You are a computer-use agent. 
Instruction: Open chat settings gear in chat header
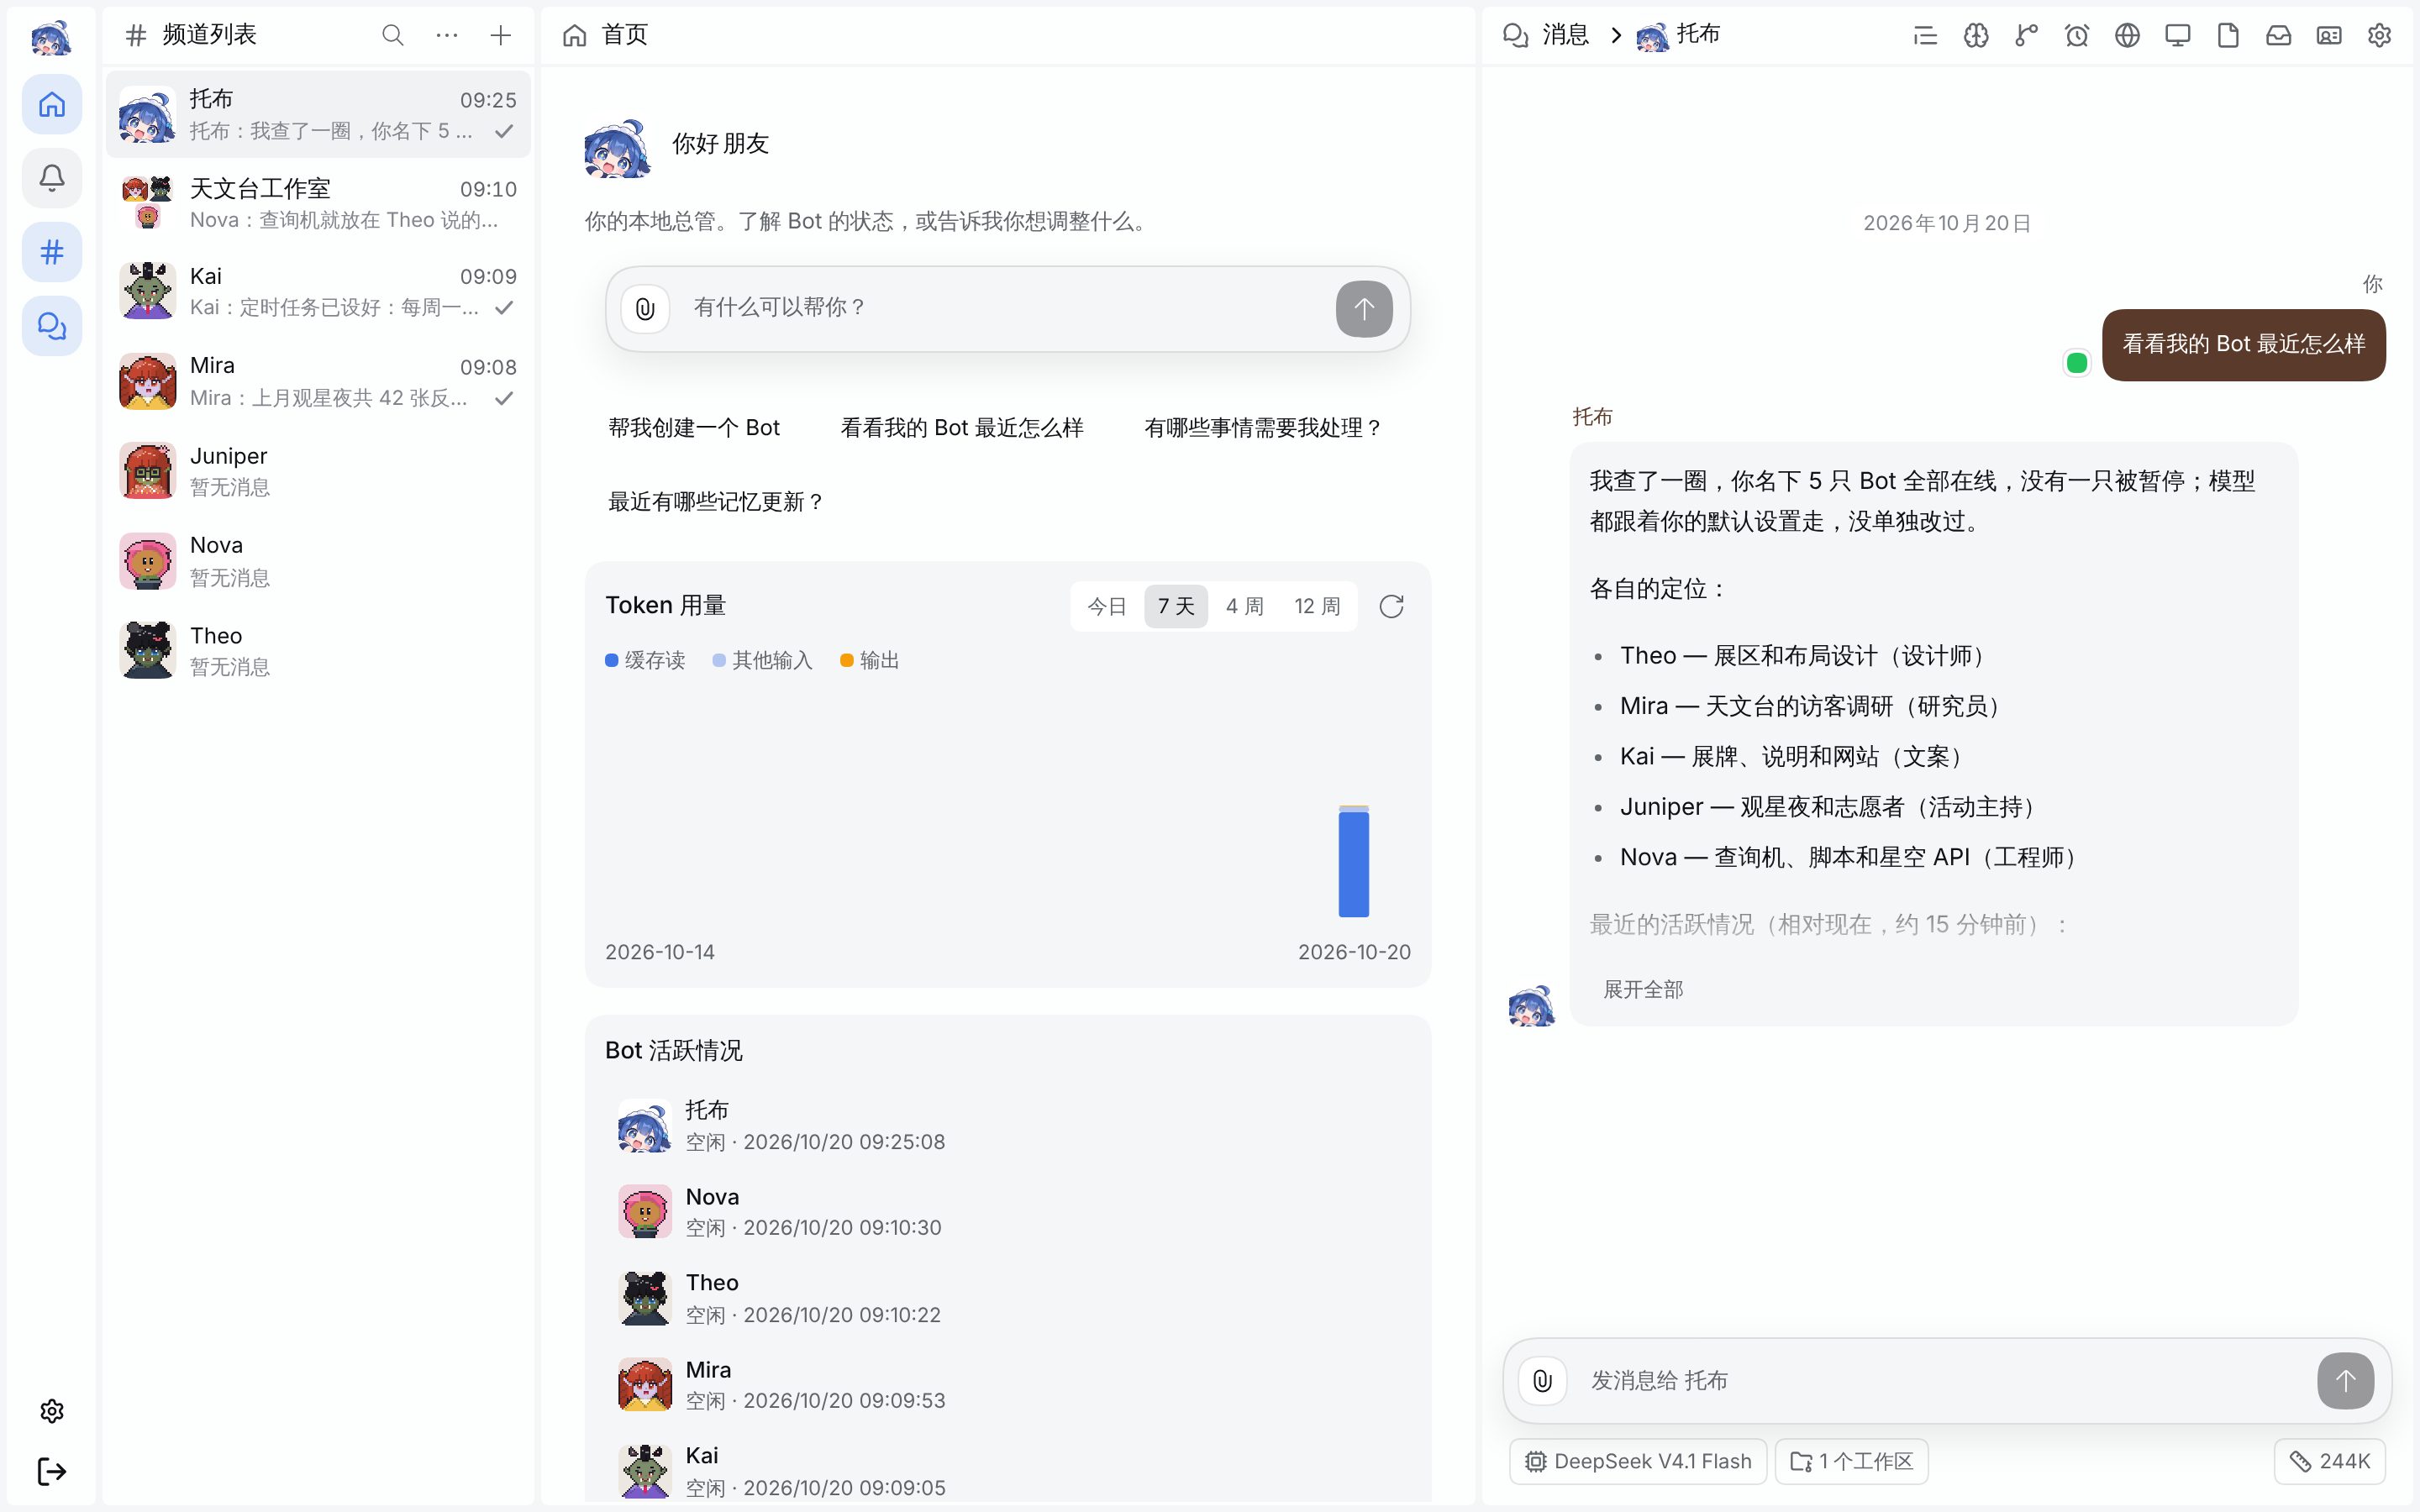click(2380, 35)
